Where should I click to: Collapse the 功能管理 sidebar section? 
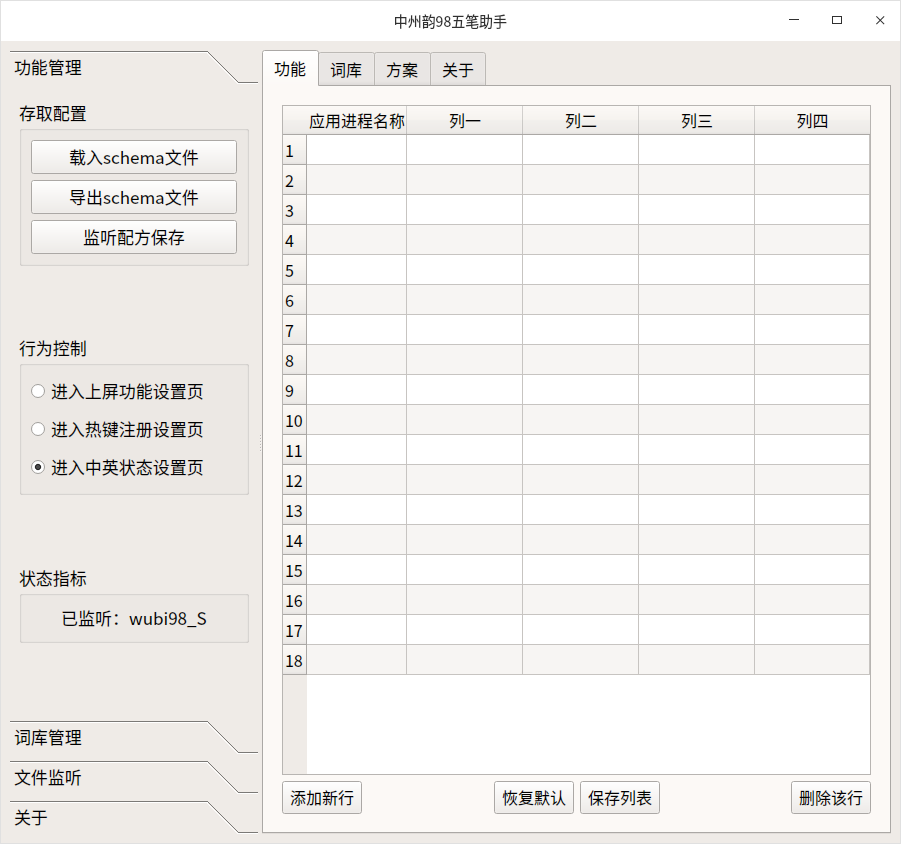pos(45,68)
